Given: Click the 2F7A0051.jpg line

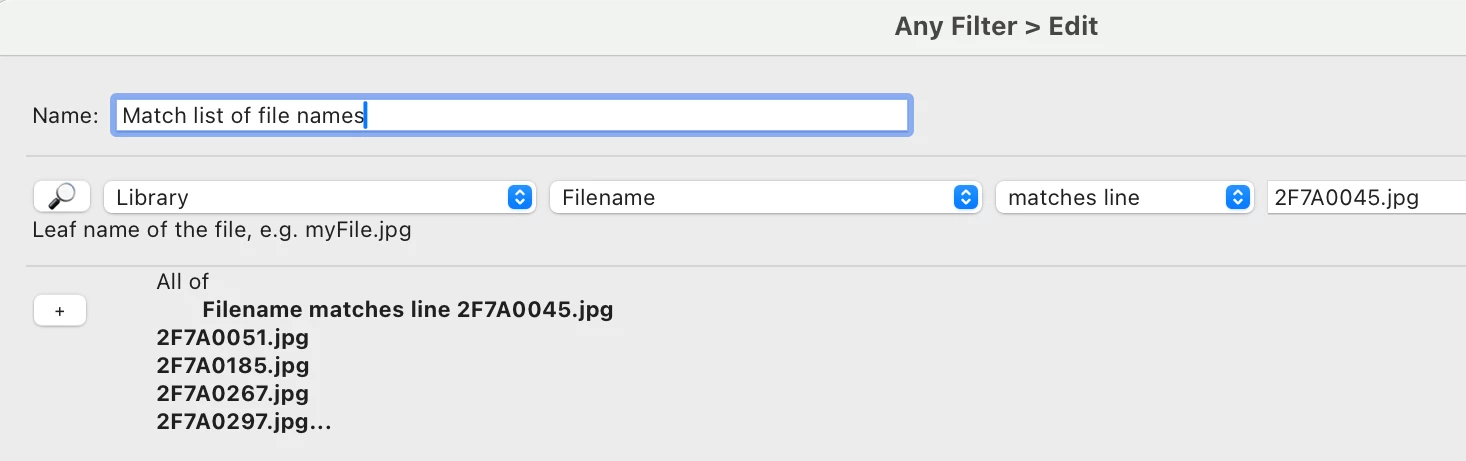Looking at the screenshot, I should [233, 337].
